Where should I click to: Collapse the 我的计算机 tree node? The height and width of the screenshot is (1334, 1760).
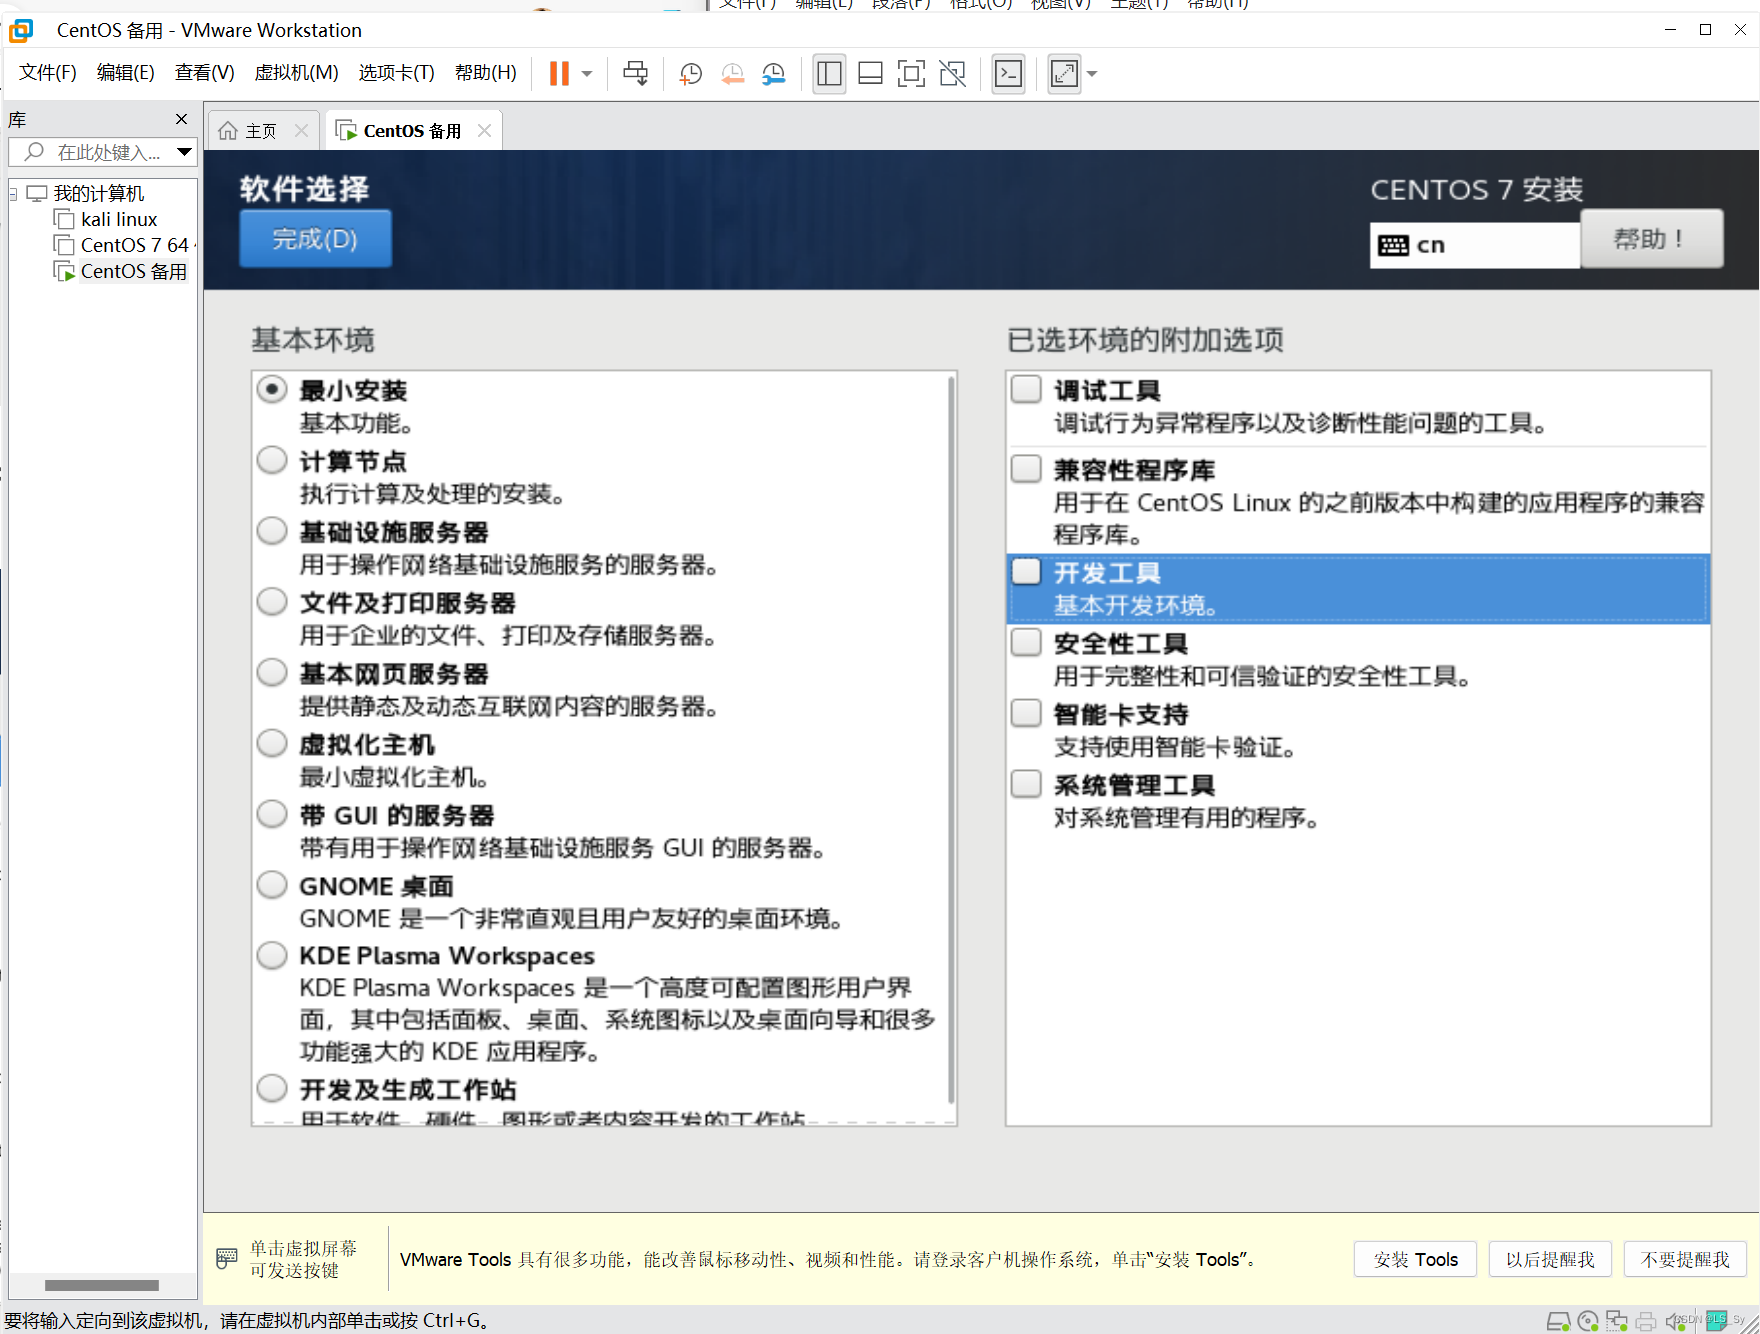[13, 193]
